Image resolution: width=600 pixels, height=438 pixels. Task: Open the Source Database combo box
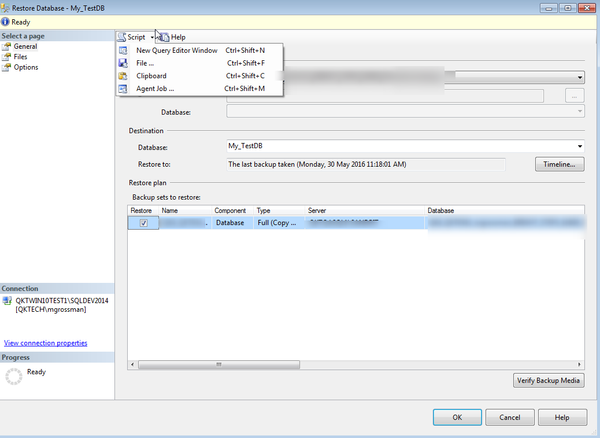click(405, 111)
